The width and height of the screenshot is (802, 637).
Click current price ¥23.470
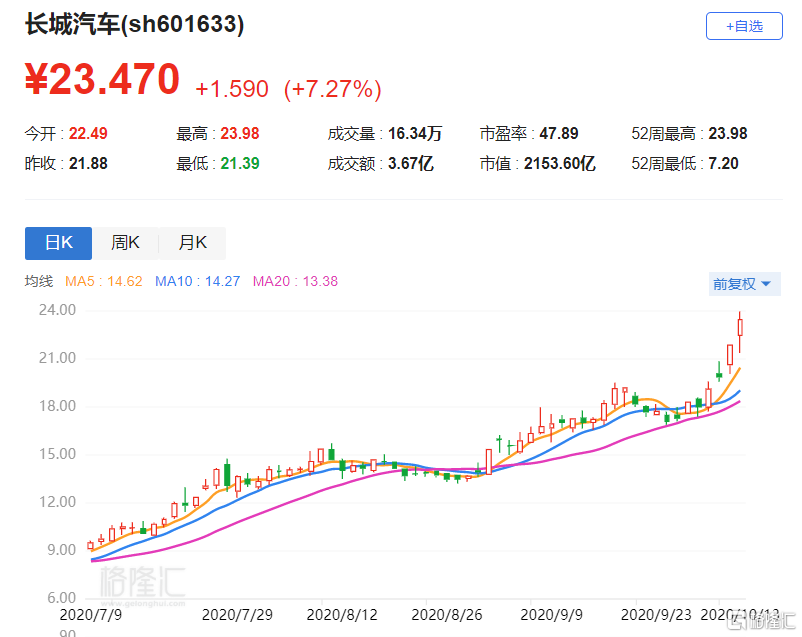(102, 79)
